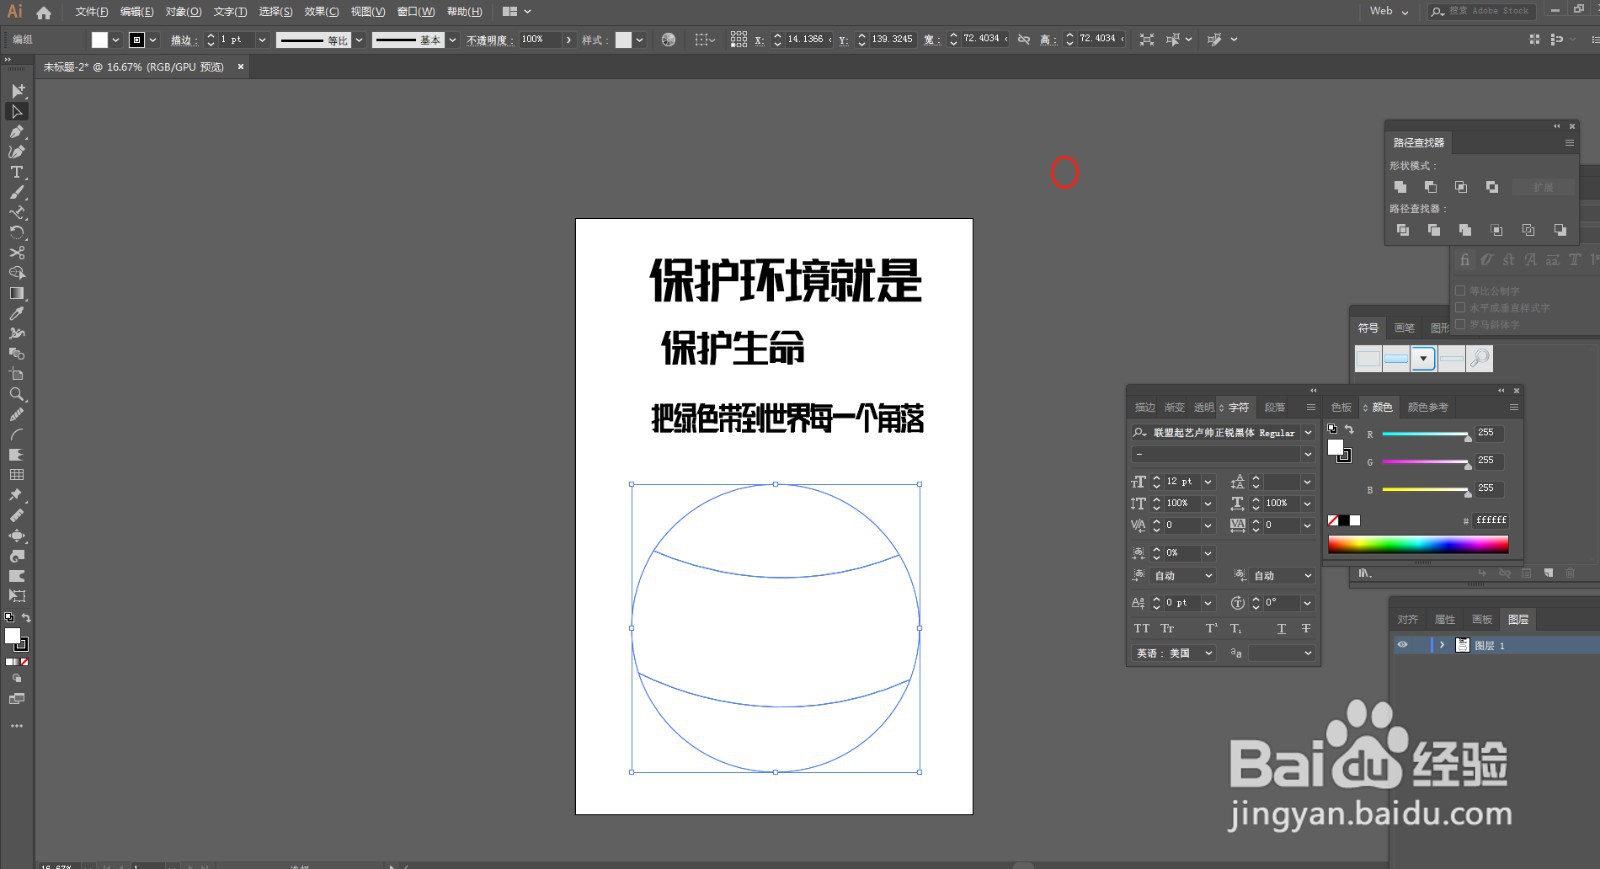The height and width of the screenshot is (869, 1600).
Task: Switch to the 对齐 tab
Action: click(x=1408, y=620)
